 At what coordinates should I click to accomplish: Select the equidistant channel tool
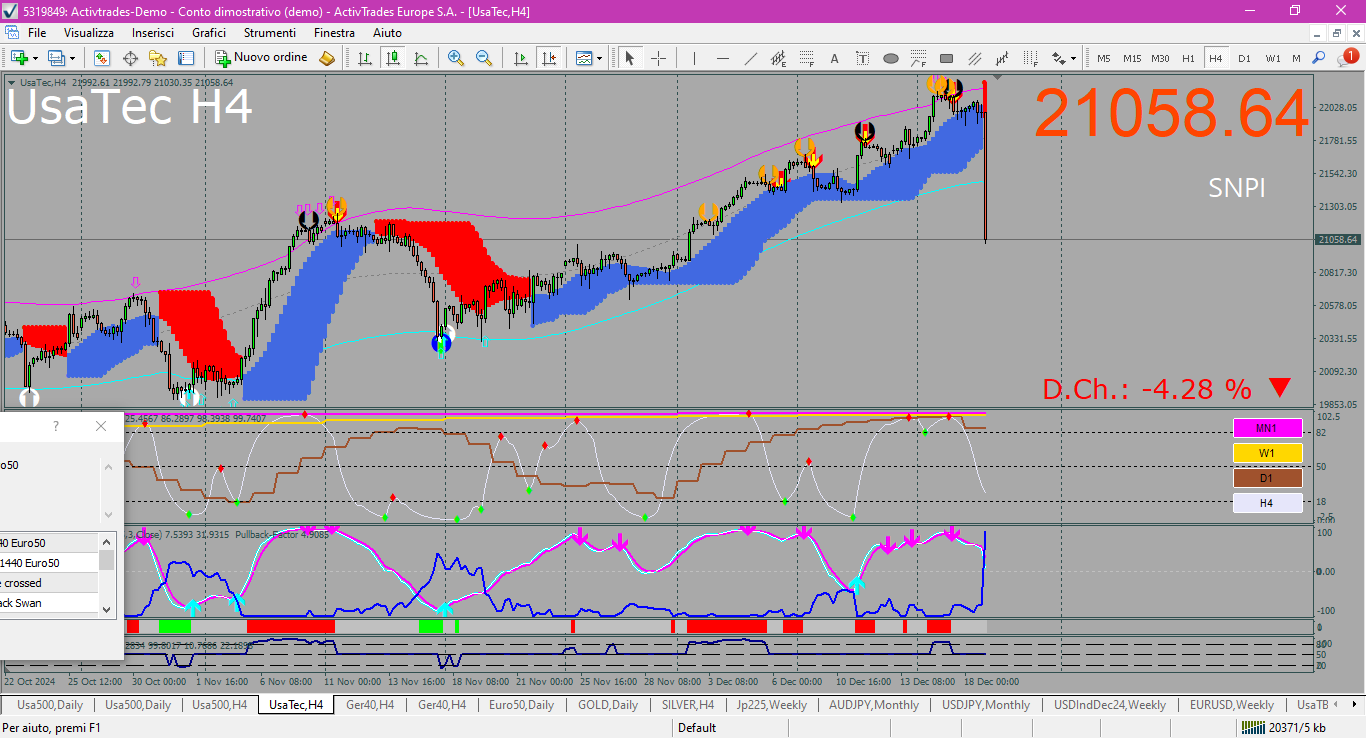point(778,58)
